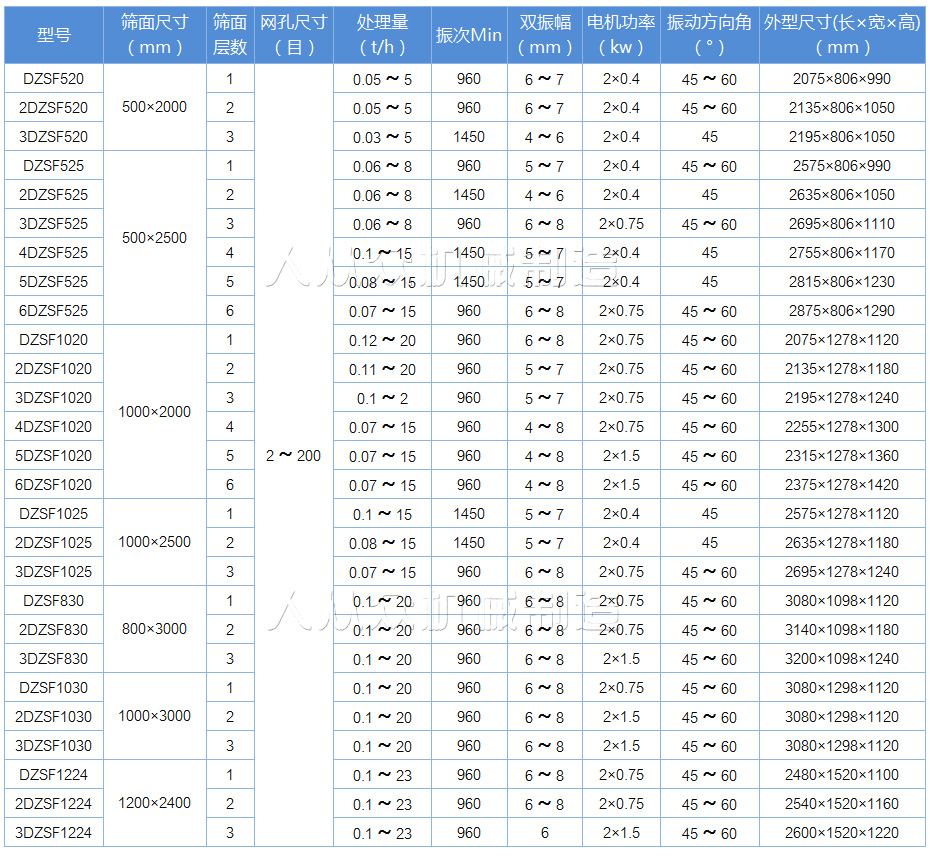Click the 2075×806×990 dimensions cell

(x=842, y=79)
